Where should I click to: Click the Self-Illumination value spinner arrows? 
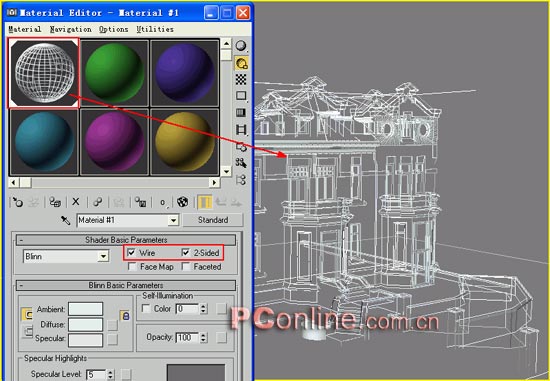(203, 309)
